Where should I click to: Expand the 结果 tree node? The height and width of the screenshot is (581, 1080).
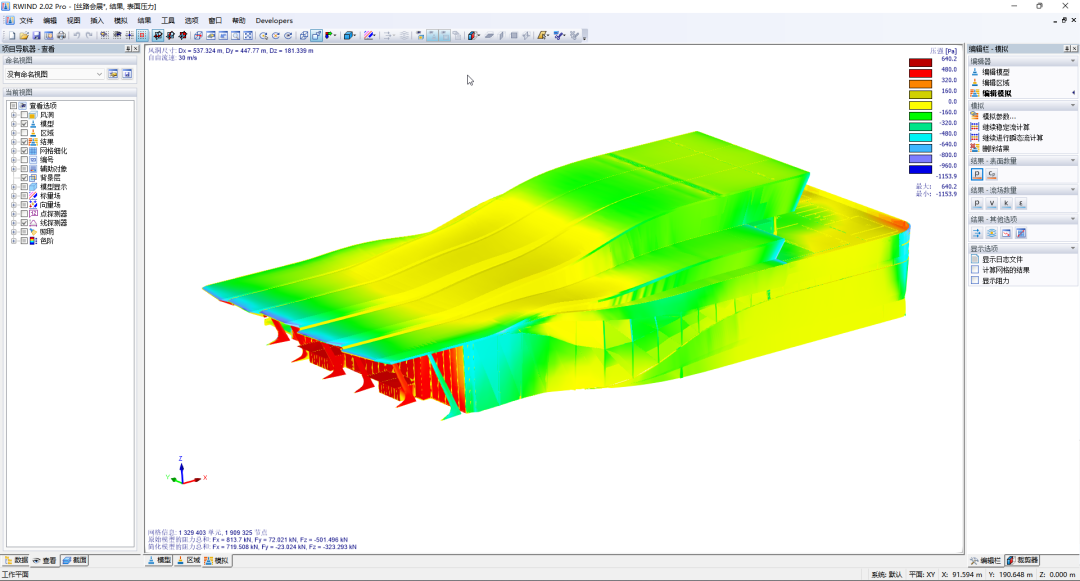click(x=14, y=142)
